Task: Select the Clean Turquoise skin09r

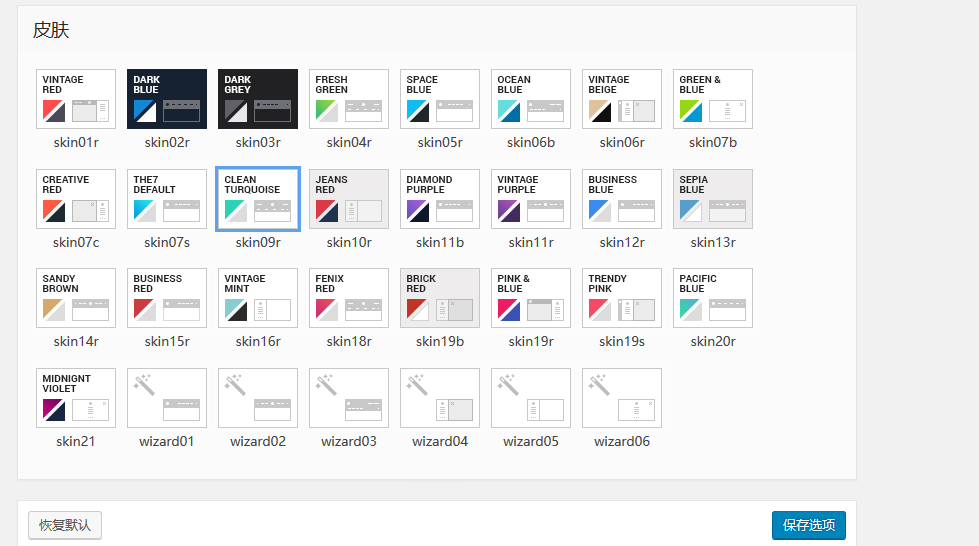Action: 258,199
